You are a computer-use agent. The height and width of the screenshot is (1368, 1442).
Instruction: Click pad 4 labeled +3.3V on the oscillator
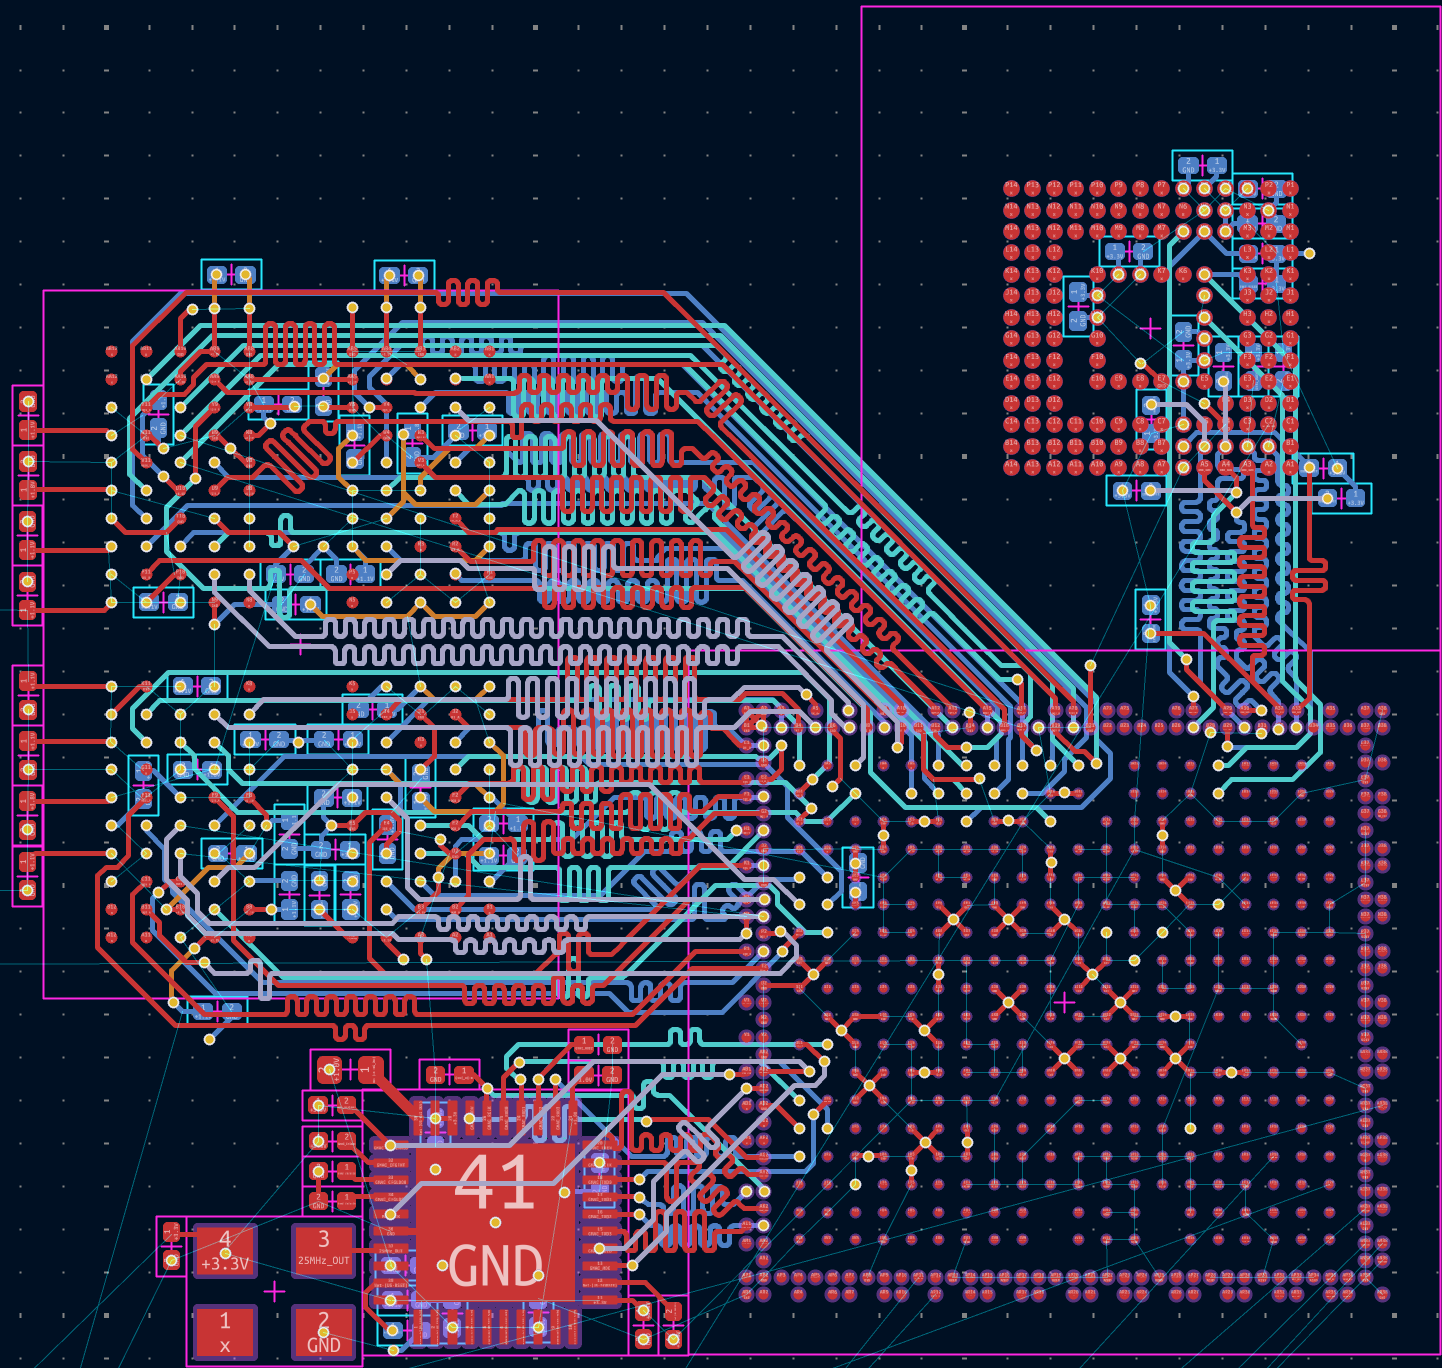pyautogui.click(x=225, y=1253)
